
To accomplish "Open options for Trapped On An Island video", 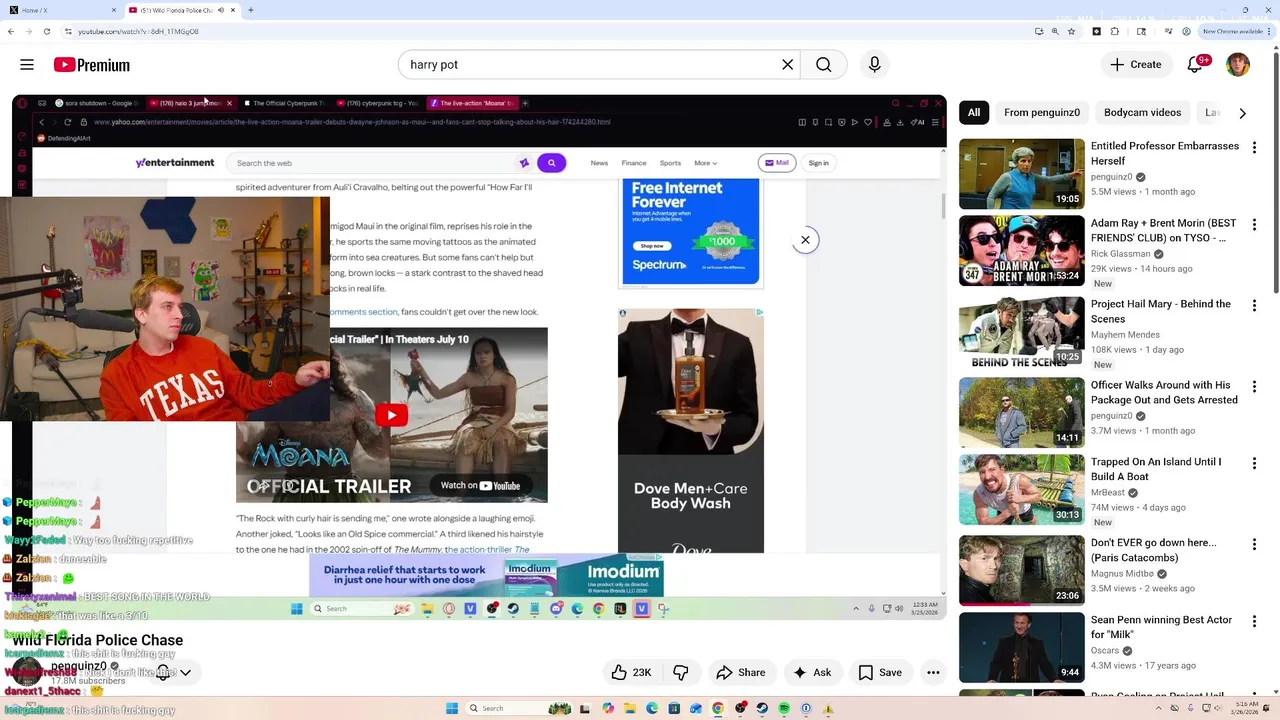I will (x=1254, y=464).
